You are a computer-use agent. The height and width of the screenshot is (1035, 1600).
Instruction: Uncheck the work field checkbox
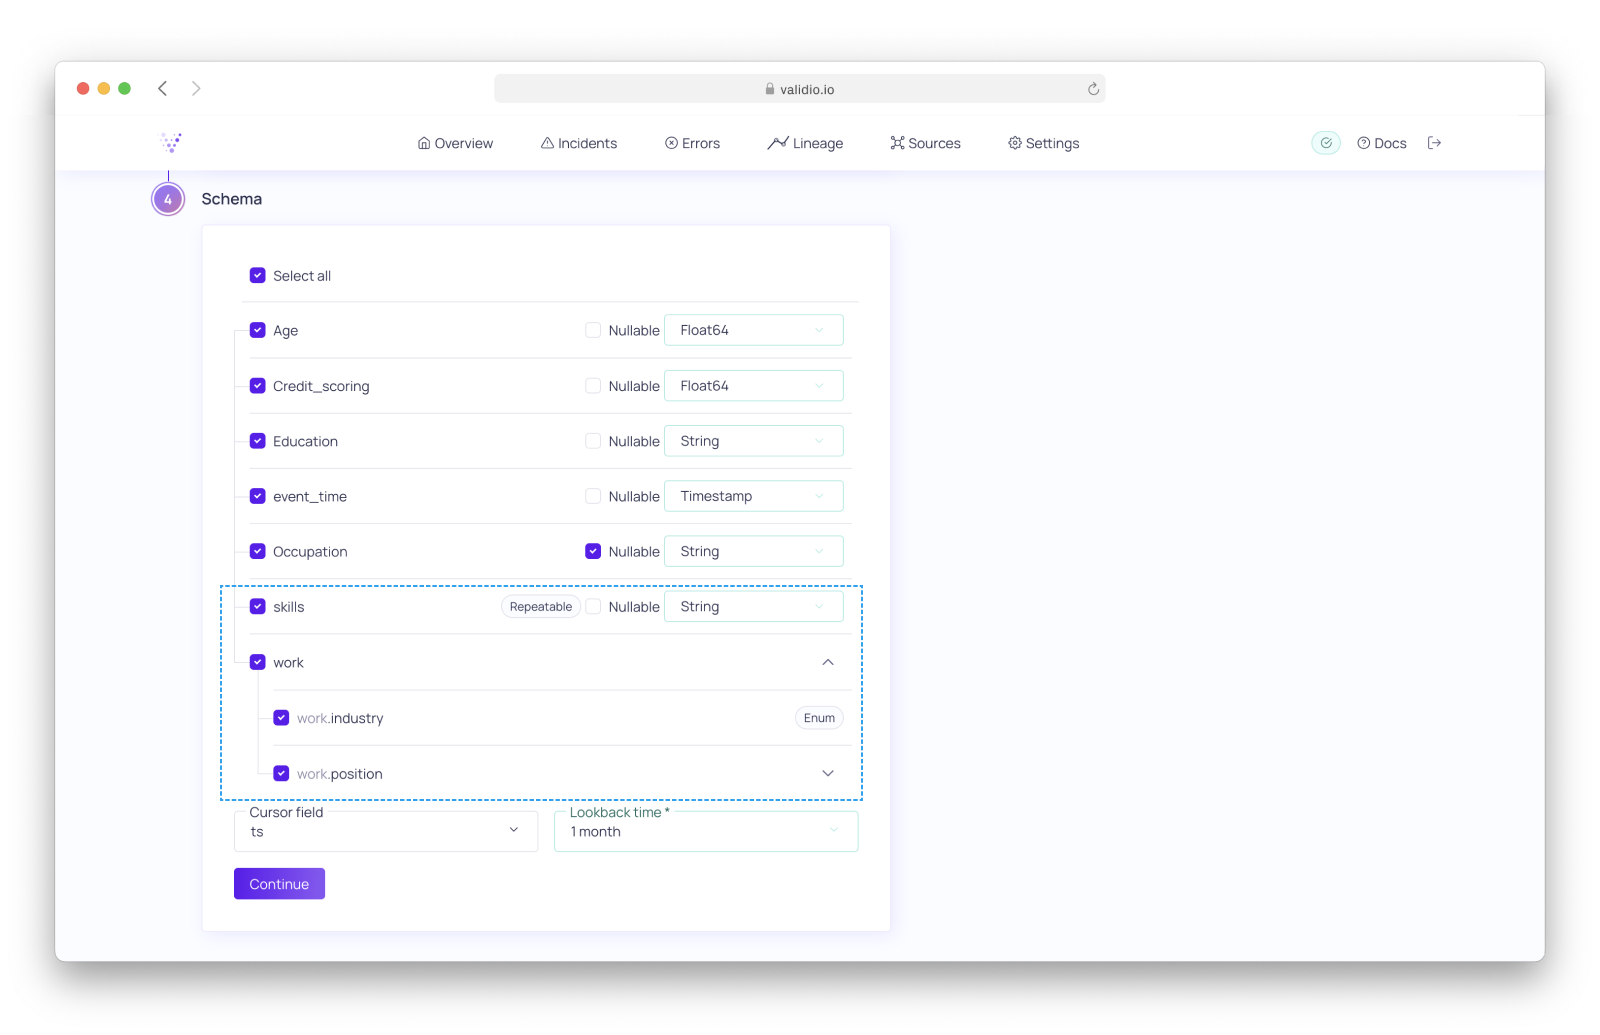click(258, 662)
